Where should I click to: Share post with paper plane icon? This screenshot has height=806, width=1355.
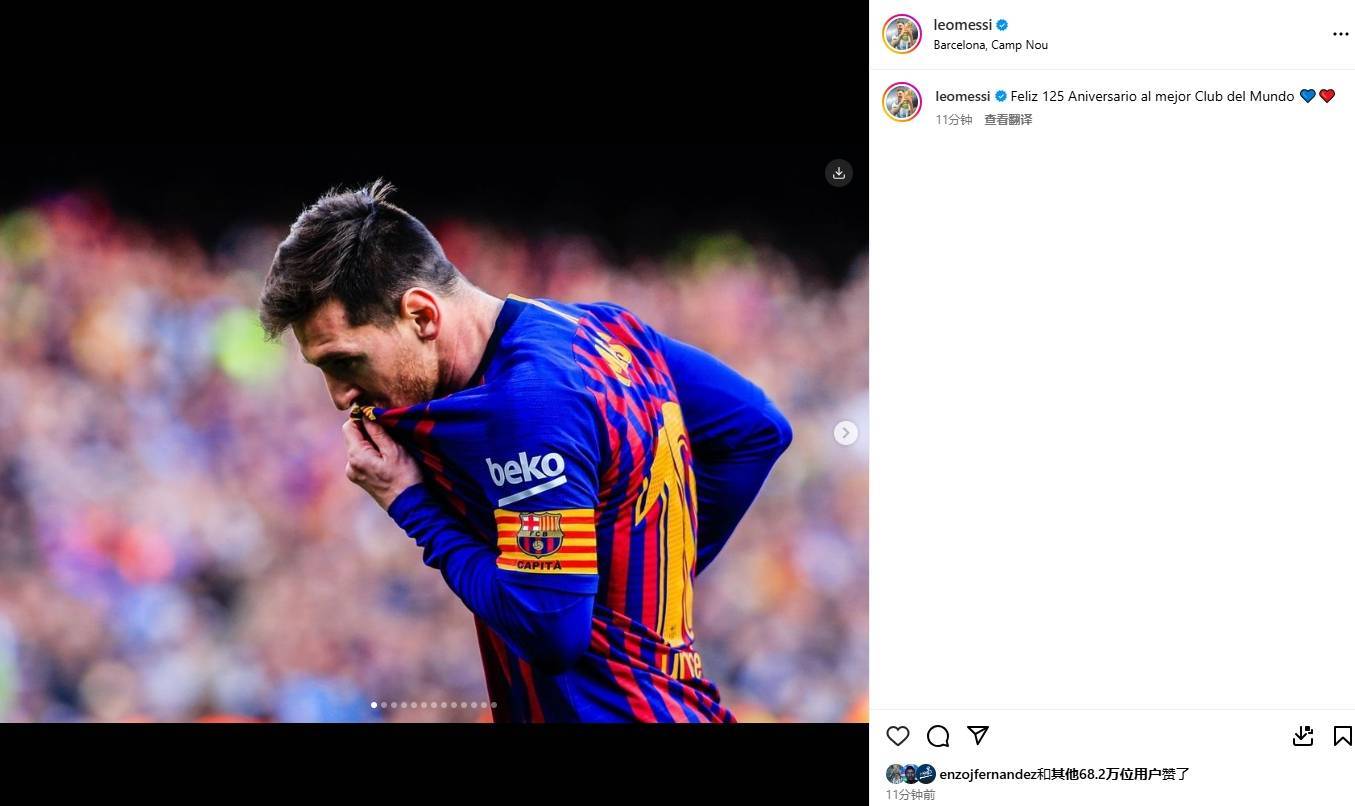click(978, 735)
